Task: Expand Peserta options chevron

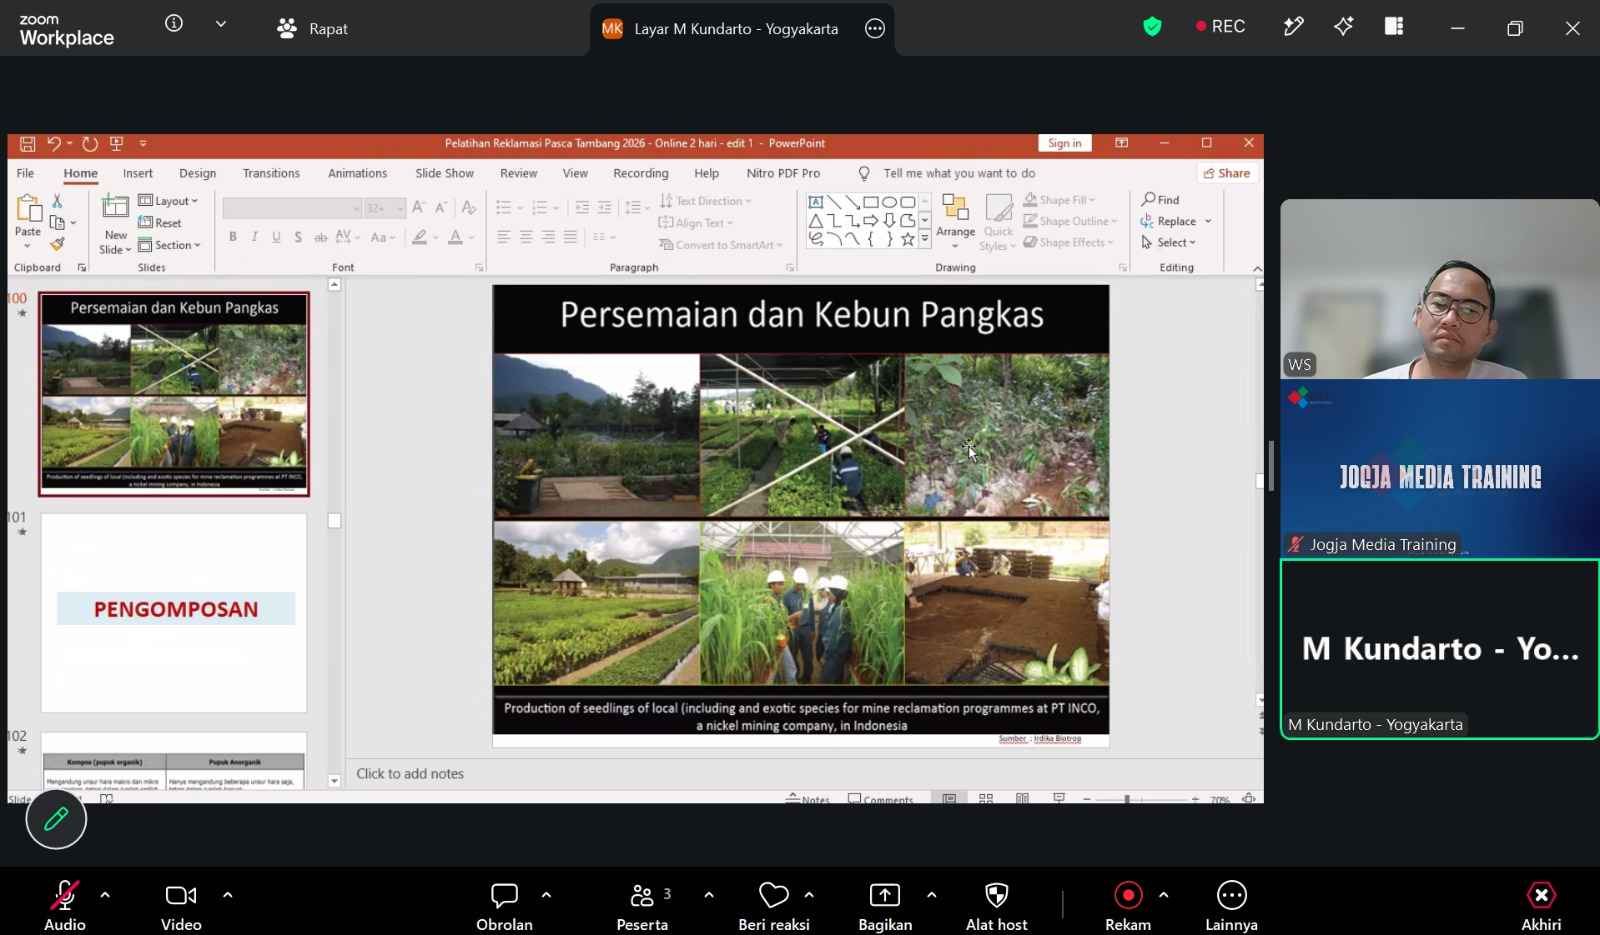Action: (x=709, y=895)
